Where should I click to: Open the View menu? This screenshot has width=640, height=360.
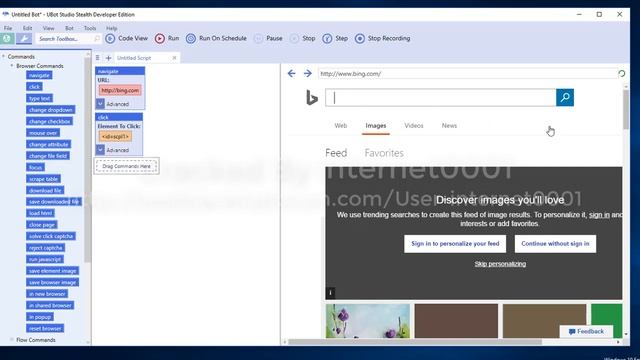(48, 28)
